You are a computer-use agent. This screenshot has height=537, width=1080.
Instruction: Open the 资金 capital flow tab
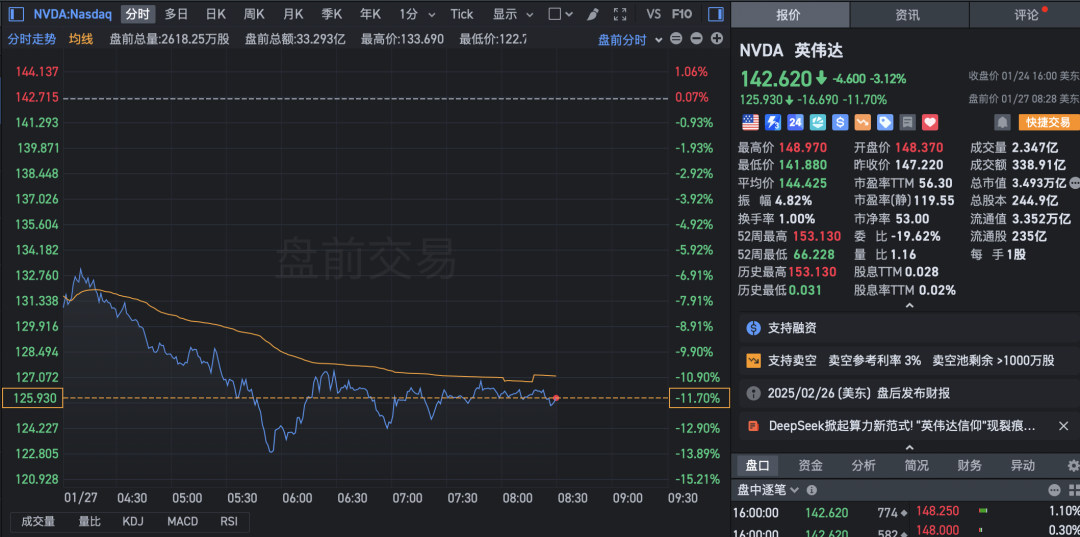click(x=810, y=466)
